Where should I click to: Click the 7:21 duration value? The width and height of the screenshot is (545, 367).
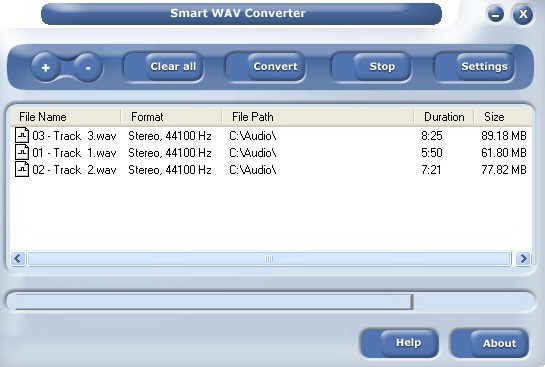coord(431,170)
